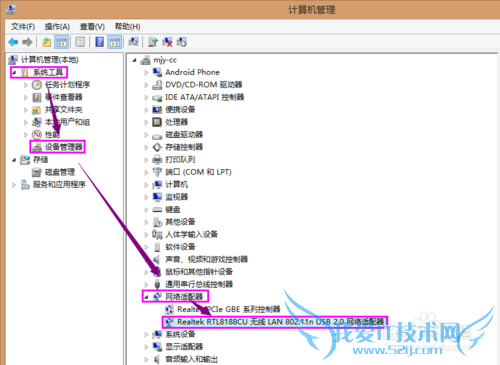This screenshot has height=365, width=500.
Task: Select 磁盘管理 under 存储
Action: tap(60, 172)
